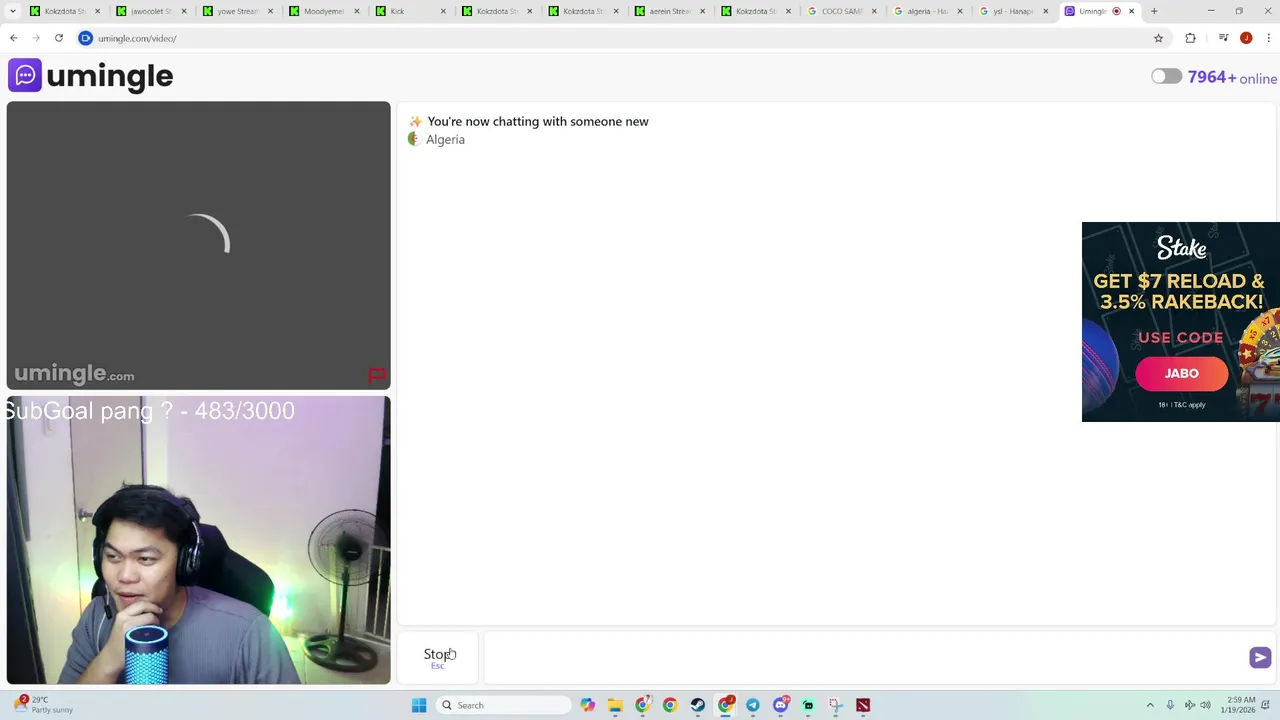1280x720 pixels.
Task: Click your own webcam preview
Action: (198, 540)
